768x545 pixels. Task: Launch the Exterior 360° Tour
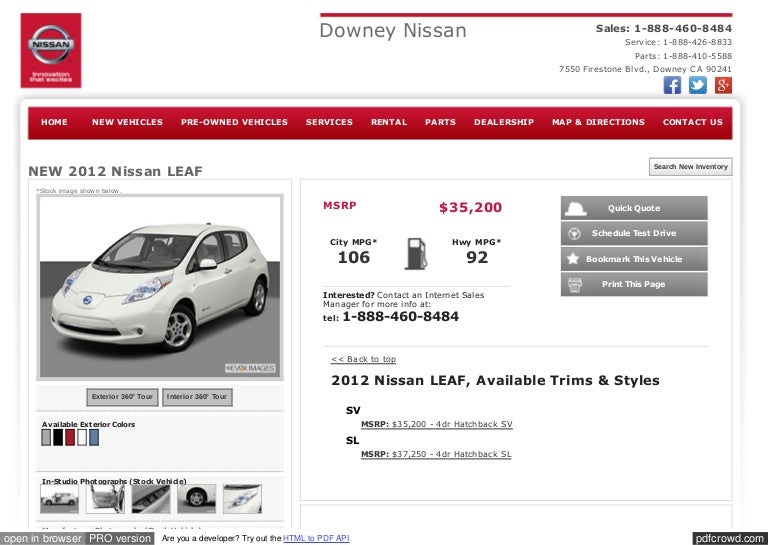[x=122, y=397]
